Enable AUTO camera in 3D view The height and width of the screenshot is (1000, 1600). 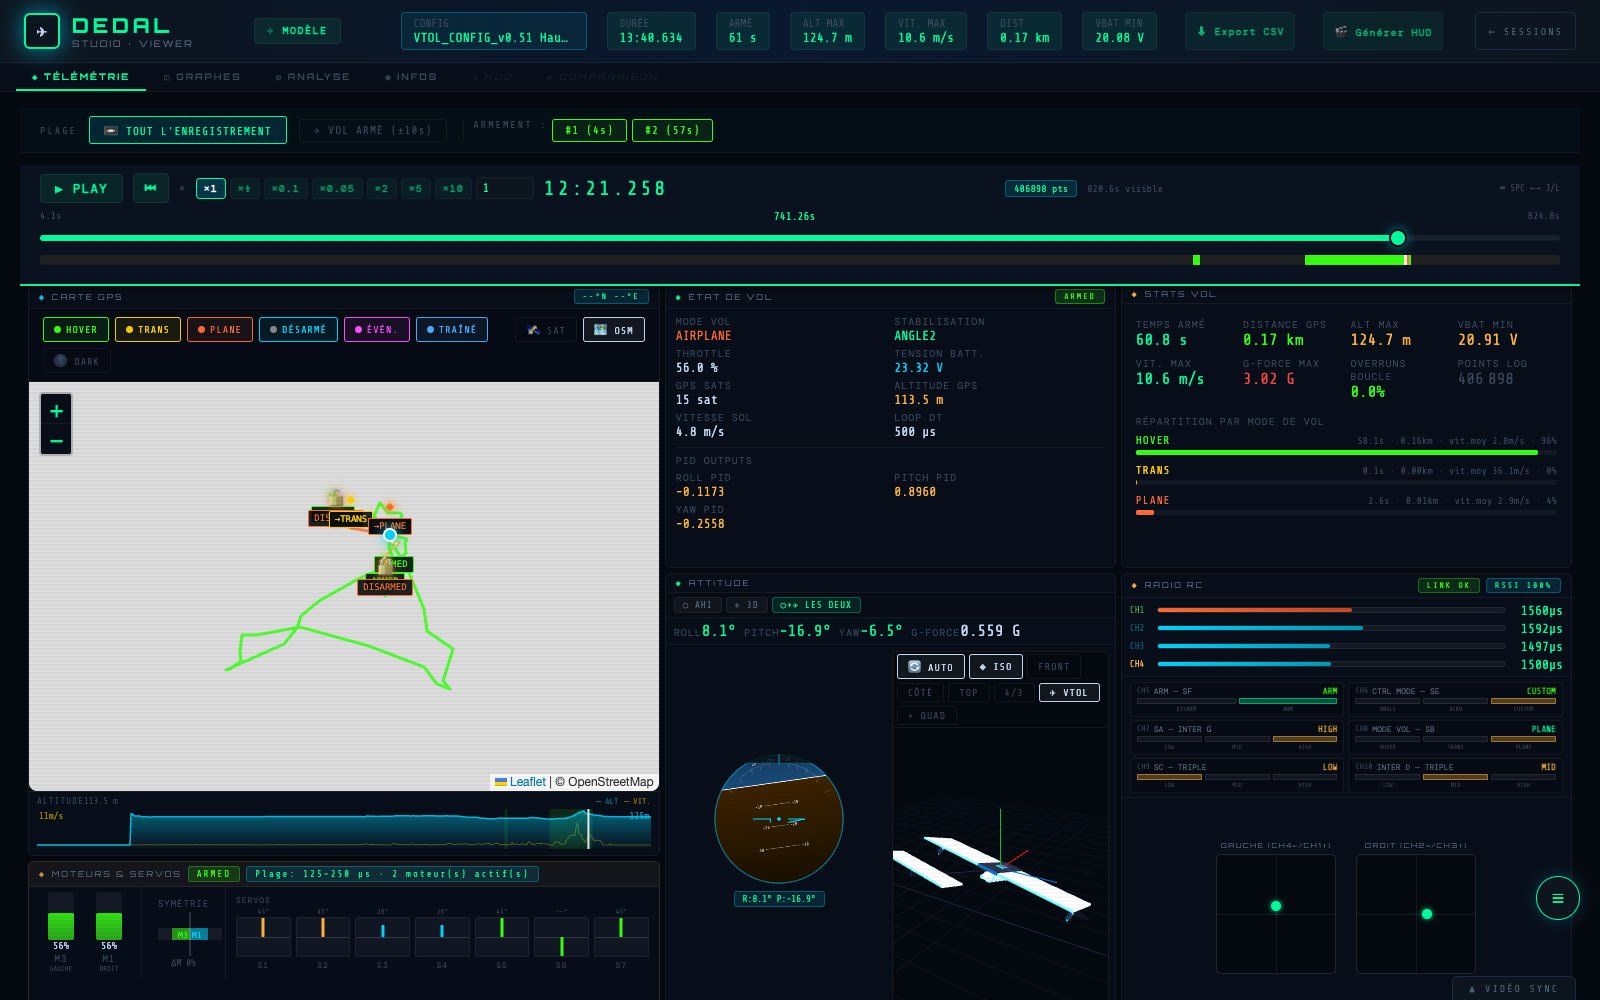click(931, 667)
